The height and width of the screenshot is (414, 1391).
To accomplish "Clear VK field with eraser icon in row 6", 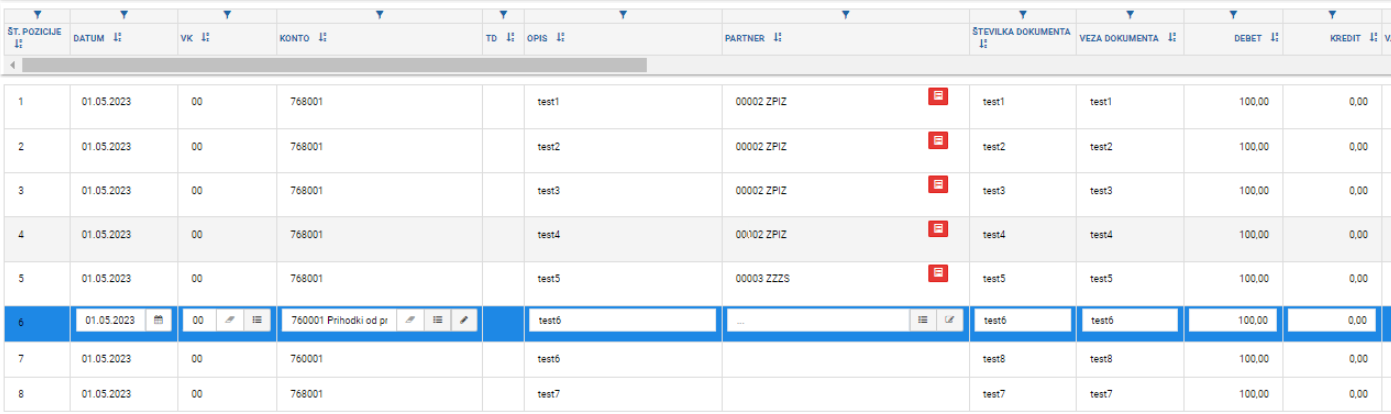I will (229, 320).
